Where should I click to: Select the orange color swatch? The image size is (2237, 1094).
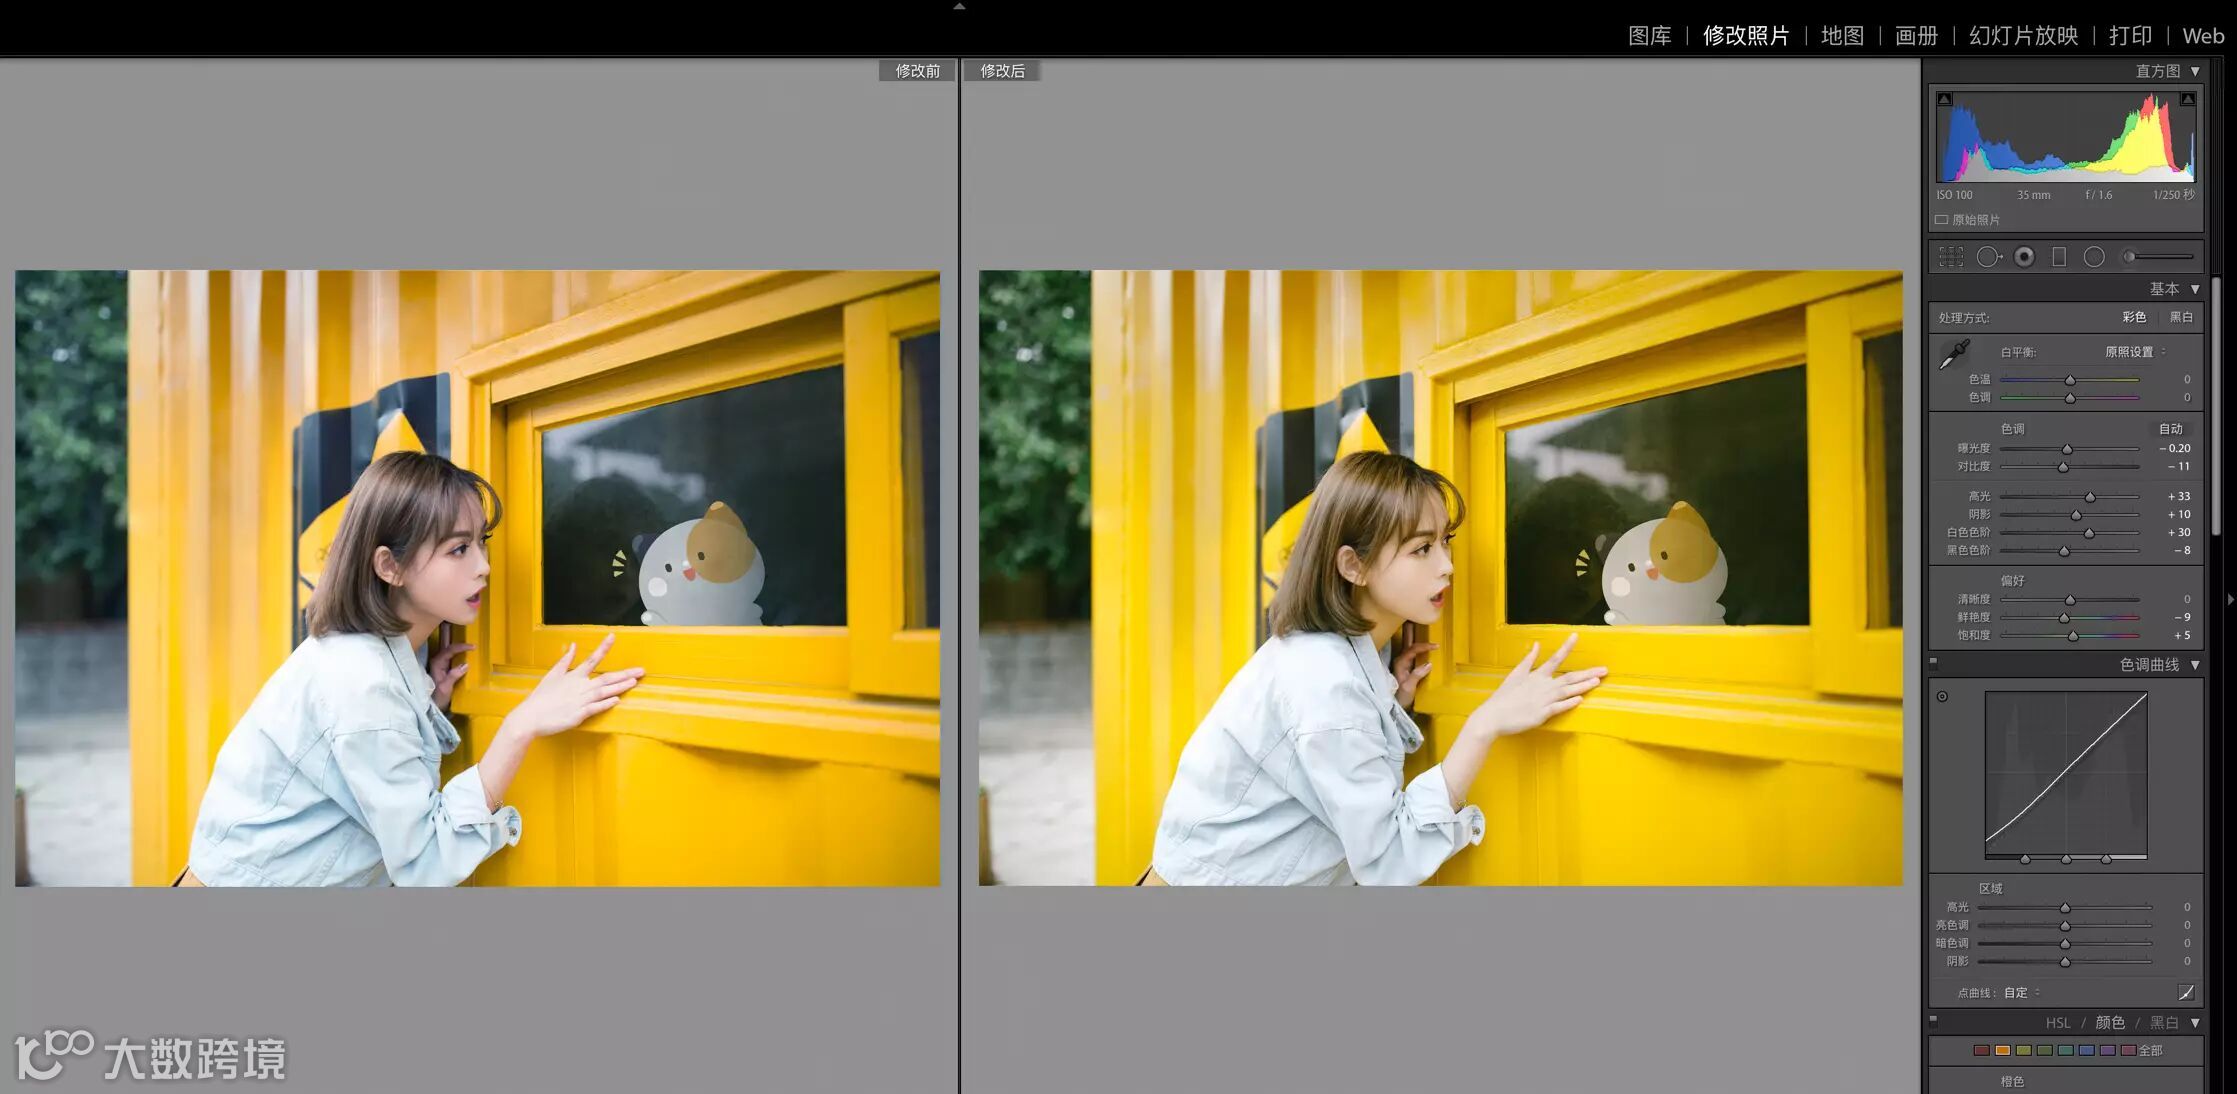point(2002,1051)
